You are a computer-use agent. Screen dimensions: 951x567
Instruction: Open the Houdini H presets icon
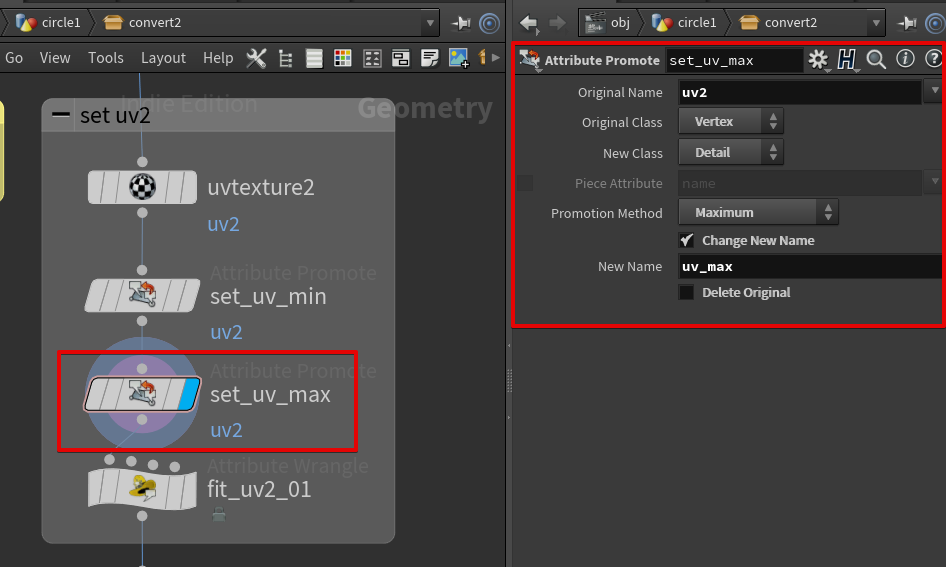point(847,59)
